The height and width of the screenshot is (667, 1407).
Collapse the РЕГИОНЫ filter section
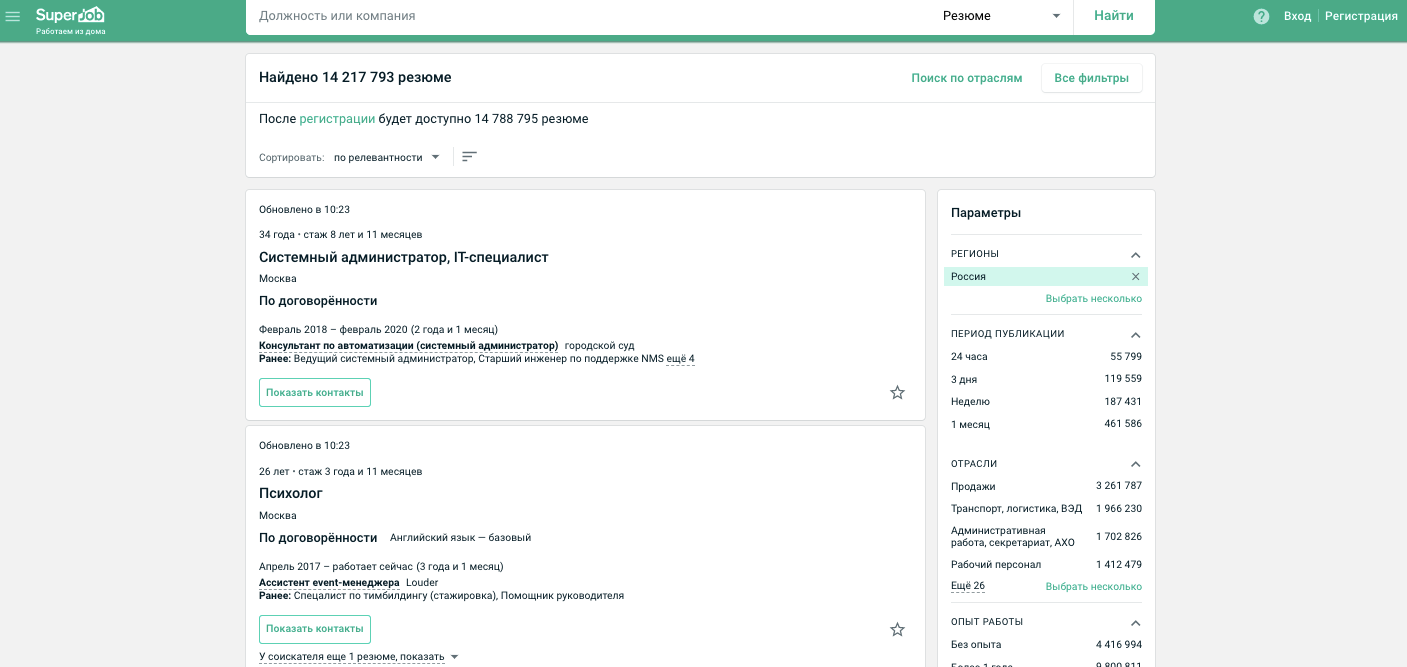[x=1136, y=254]
